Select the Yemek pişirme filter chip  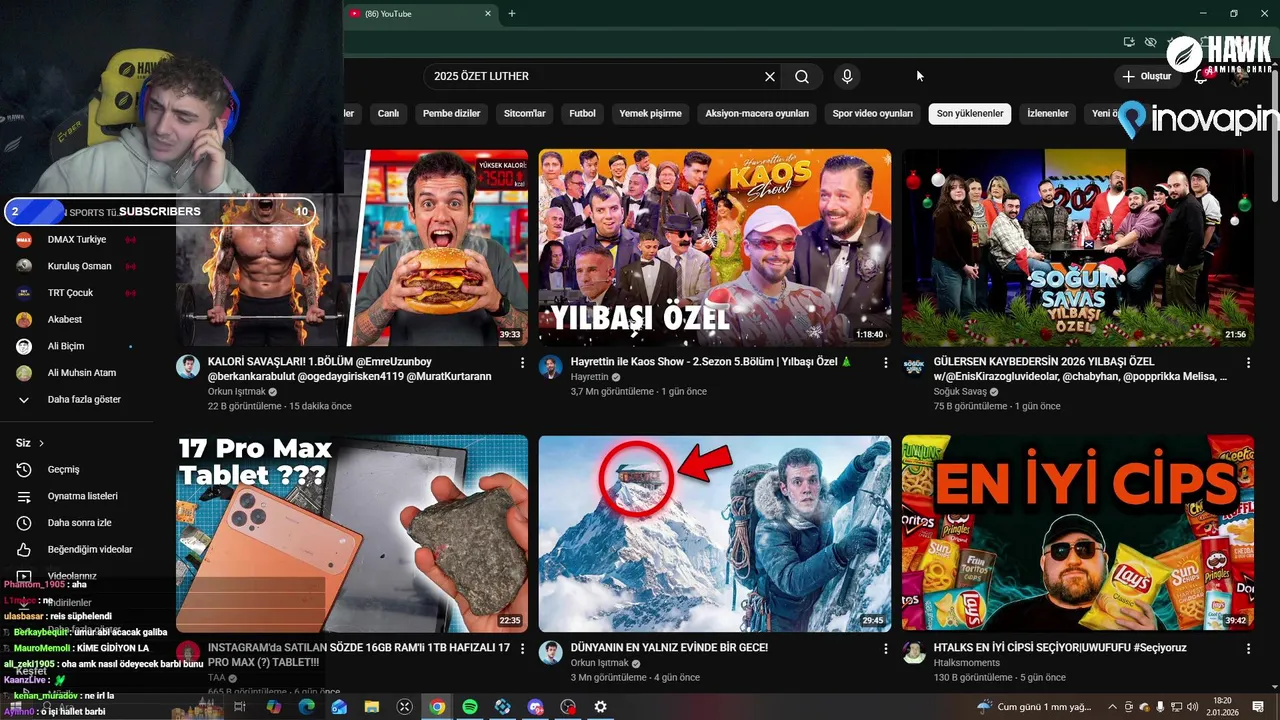pyautogui.click(x=650, y=114)
